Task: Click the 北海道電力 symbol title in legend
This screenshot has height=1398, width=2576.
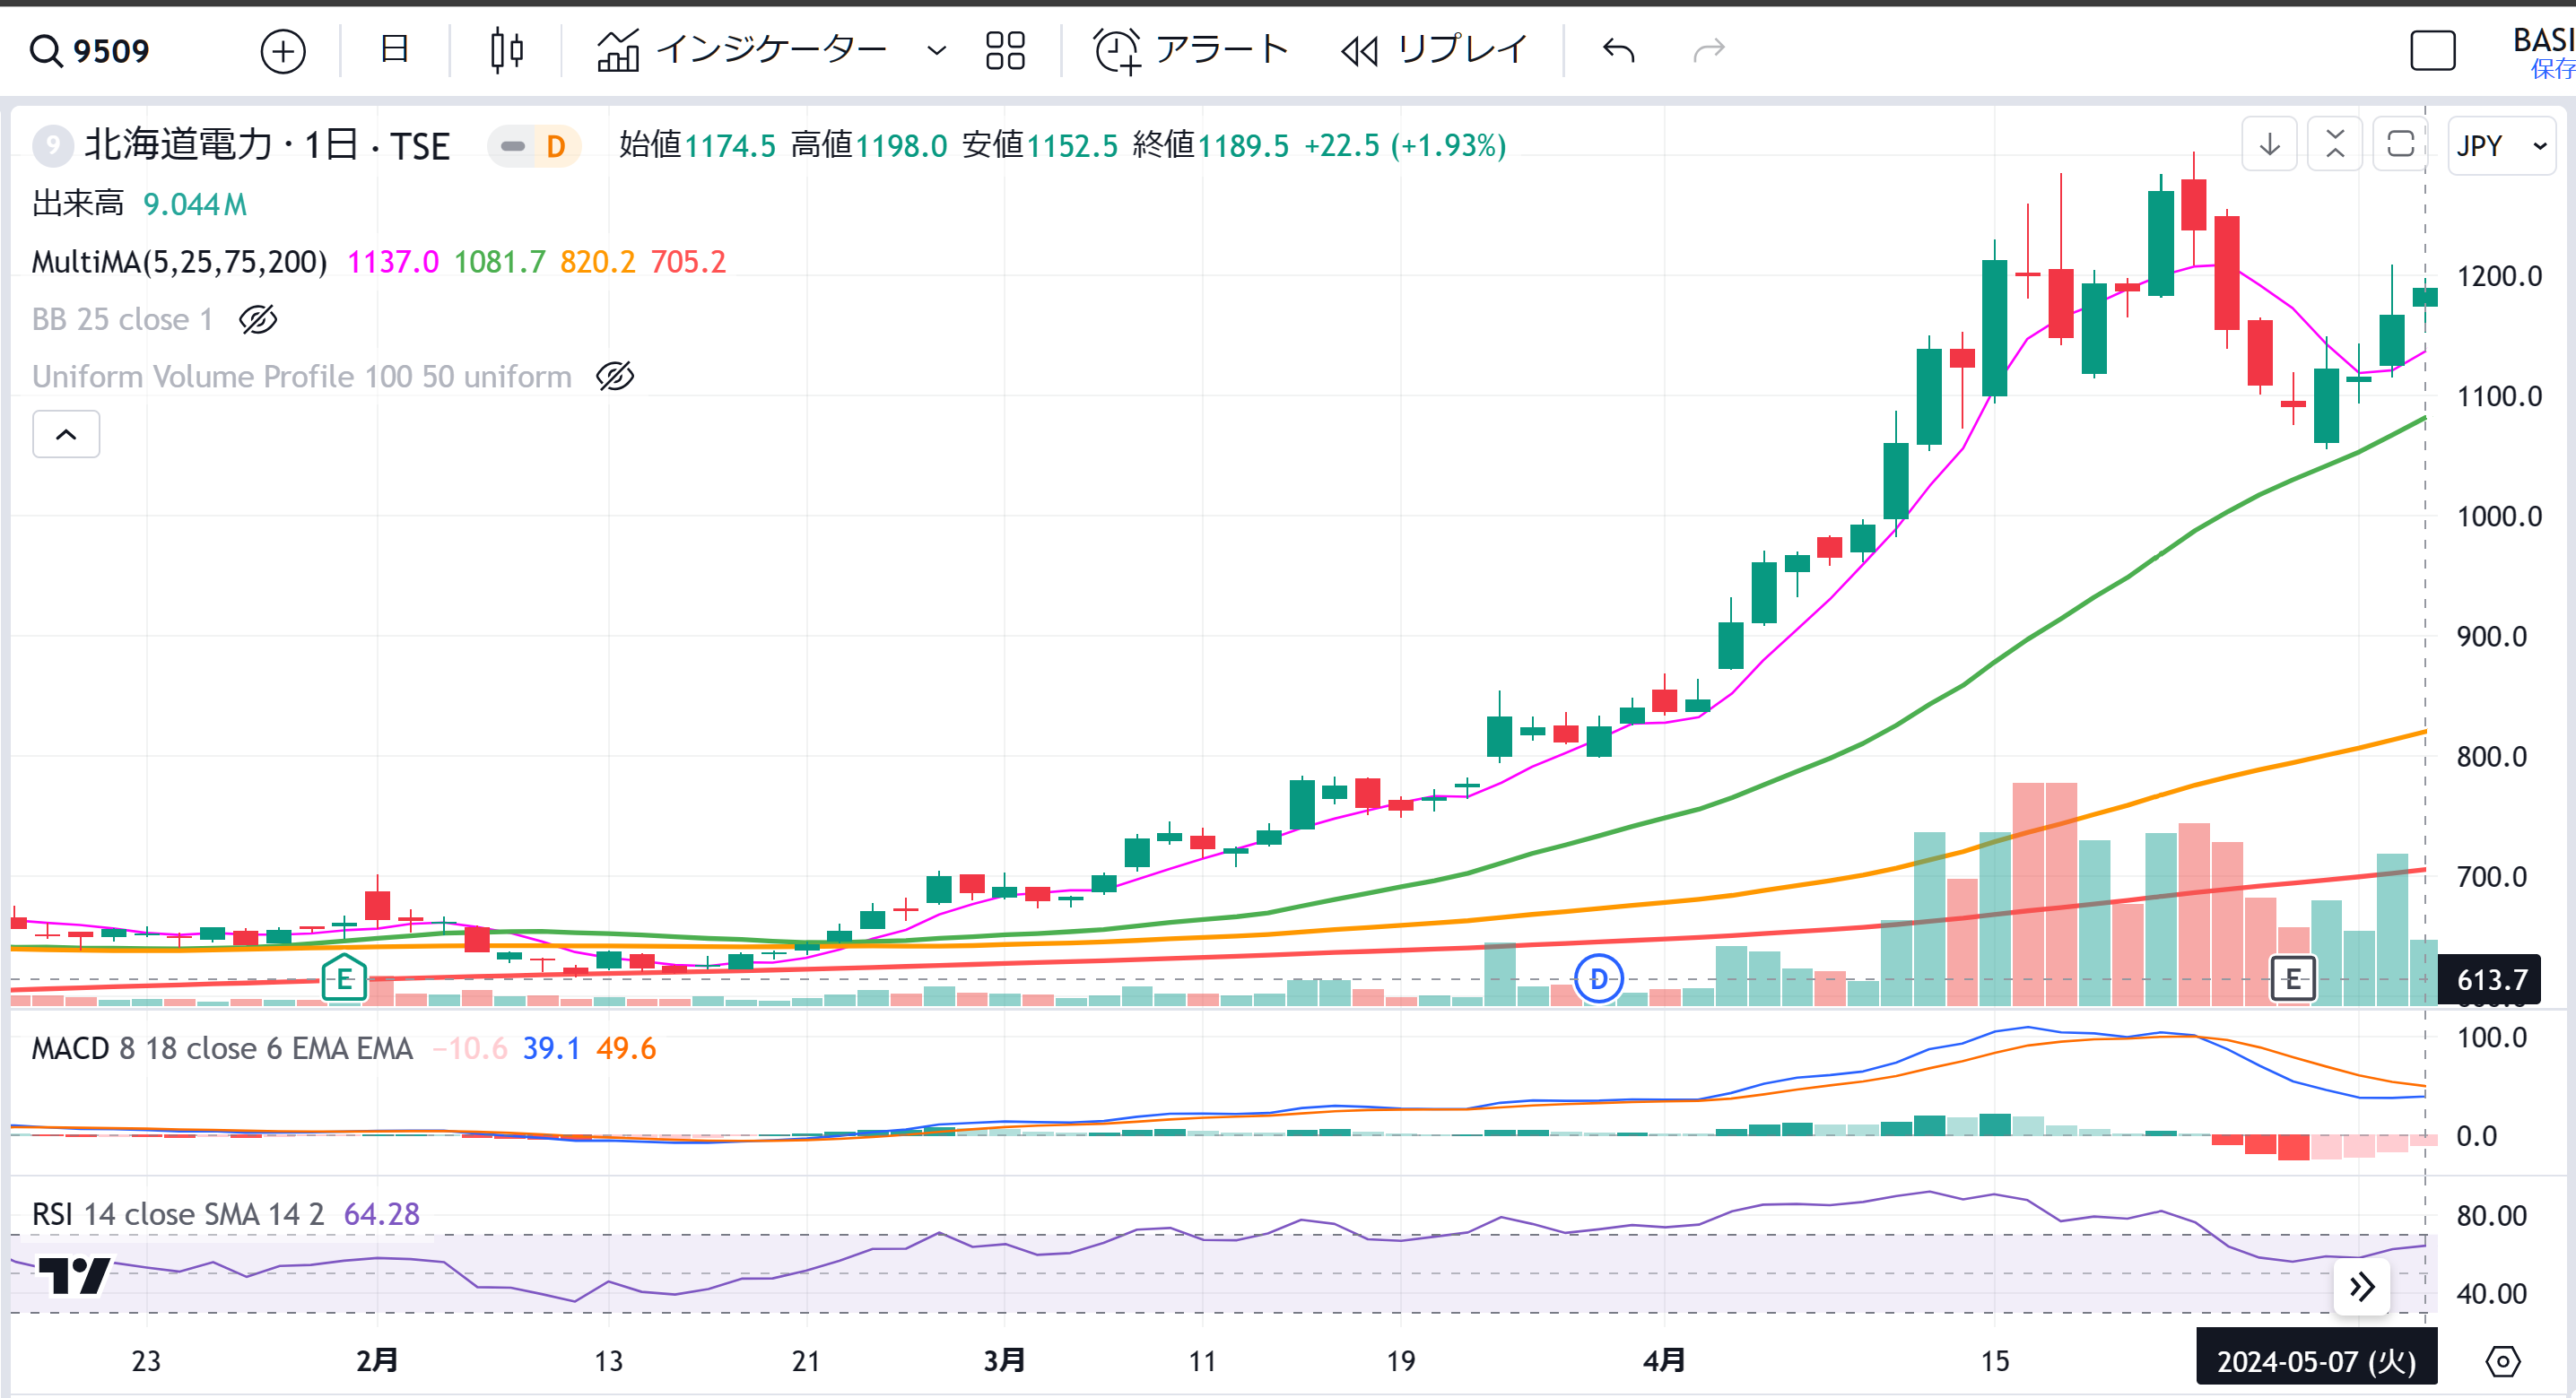Action: pos(267,146)
